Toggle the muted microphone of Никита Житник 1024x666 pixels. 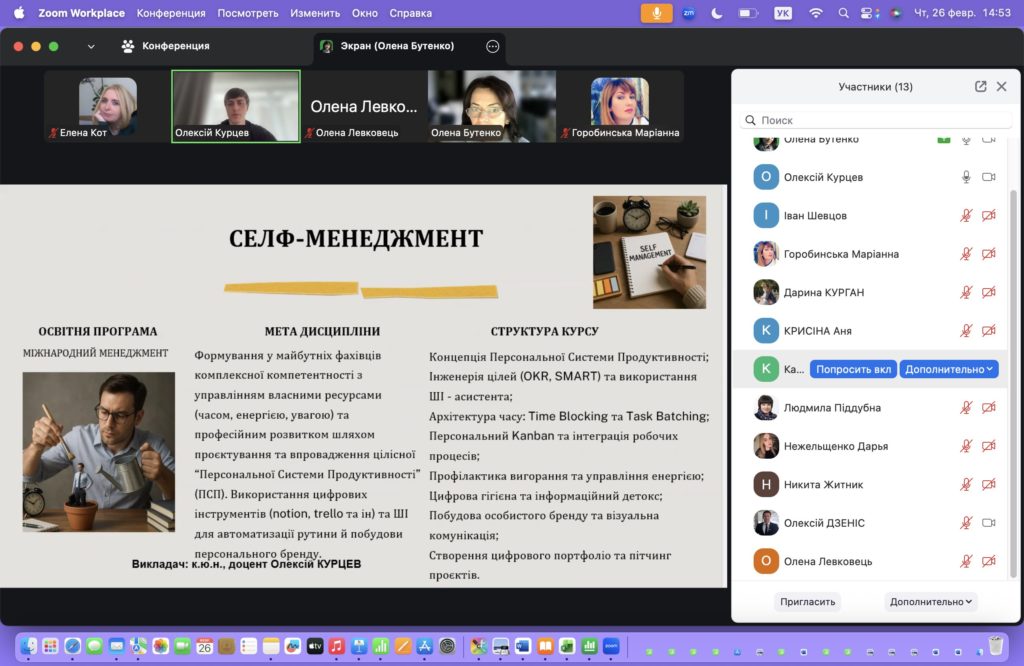[966, 485]
